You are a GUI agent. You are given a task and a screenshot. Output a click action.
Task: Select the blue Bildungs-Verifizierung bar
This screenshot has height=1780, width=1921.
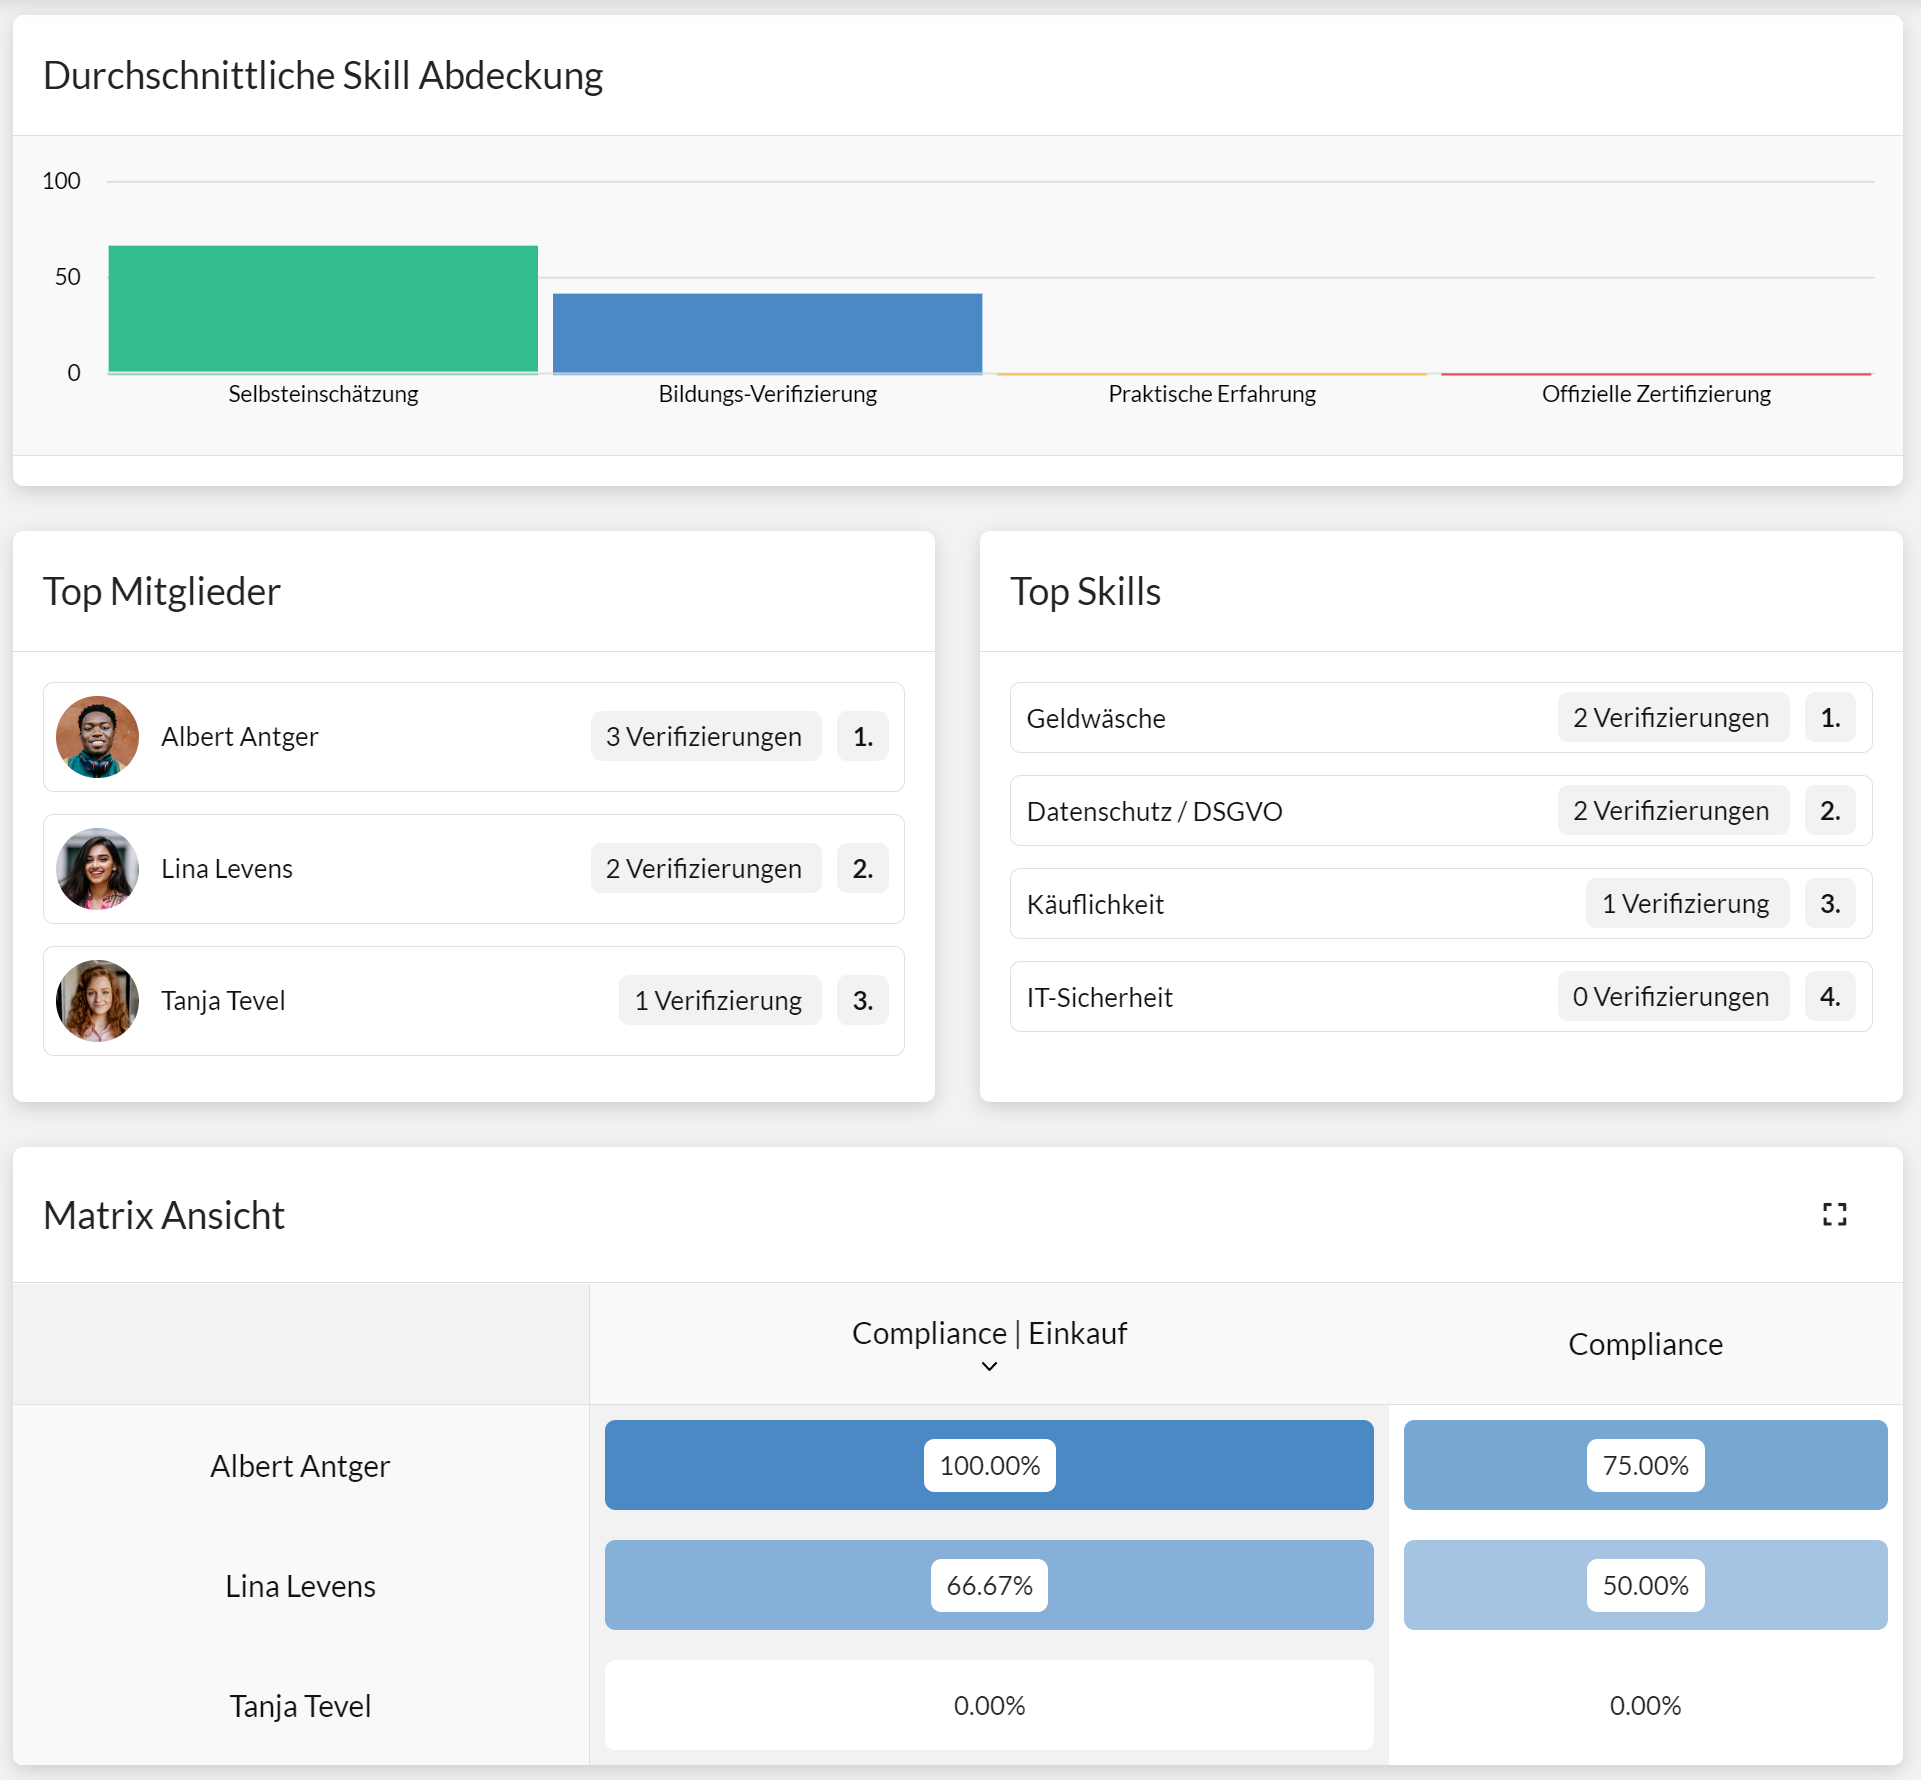767,333
